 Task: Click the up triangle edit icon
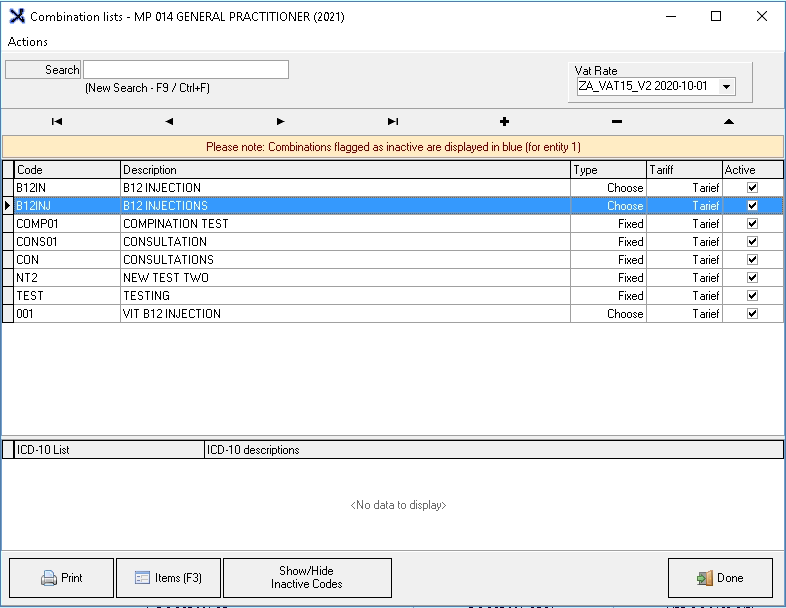728,121
